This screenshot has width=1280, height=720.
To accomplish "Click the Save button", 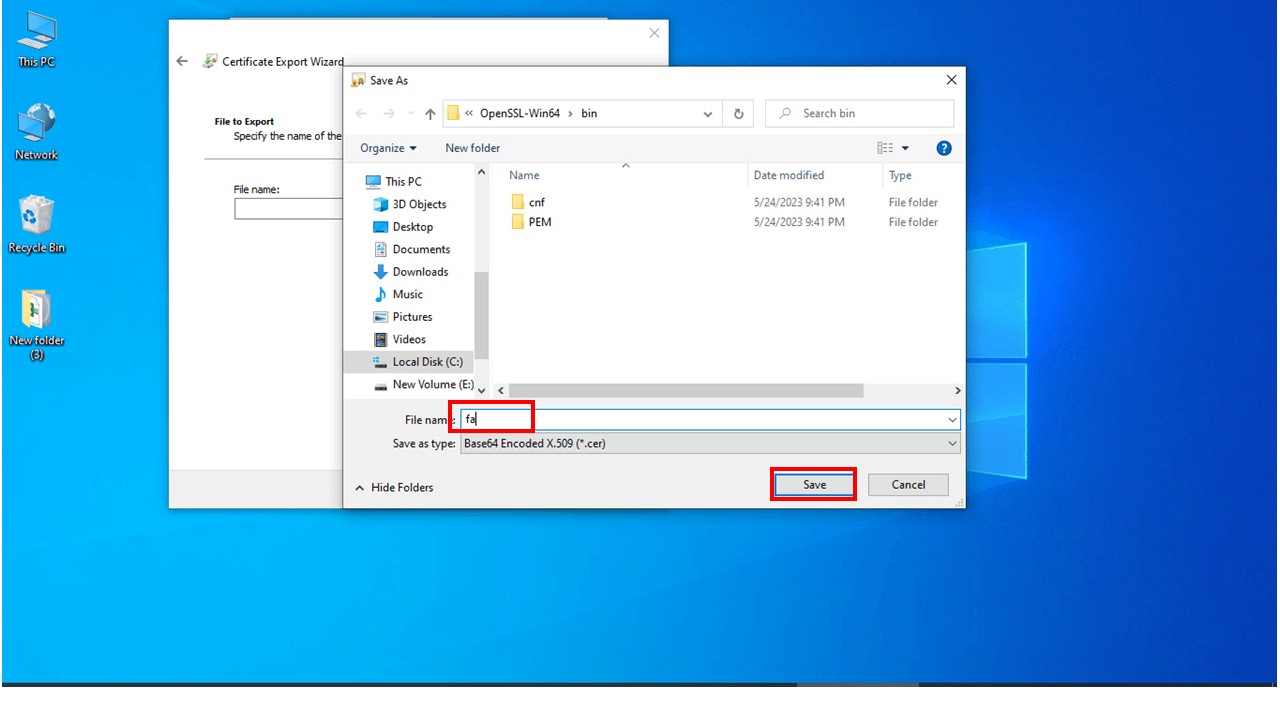I will (814, 485).
